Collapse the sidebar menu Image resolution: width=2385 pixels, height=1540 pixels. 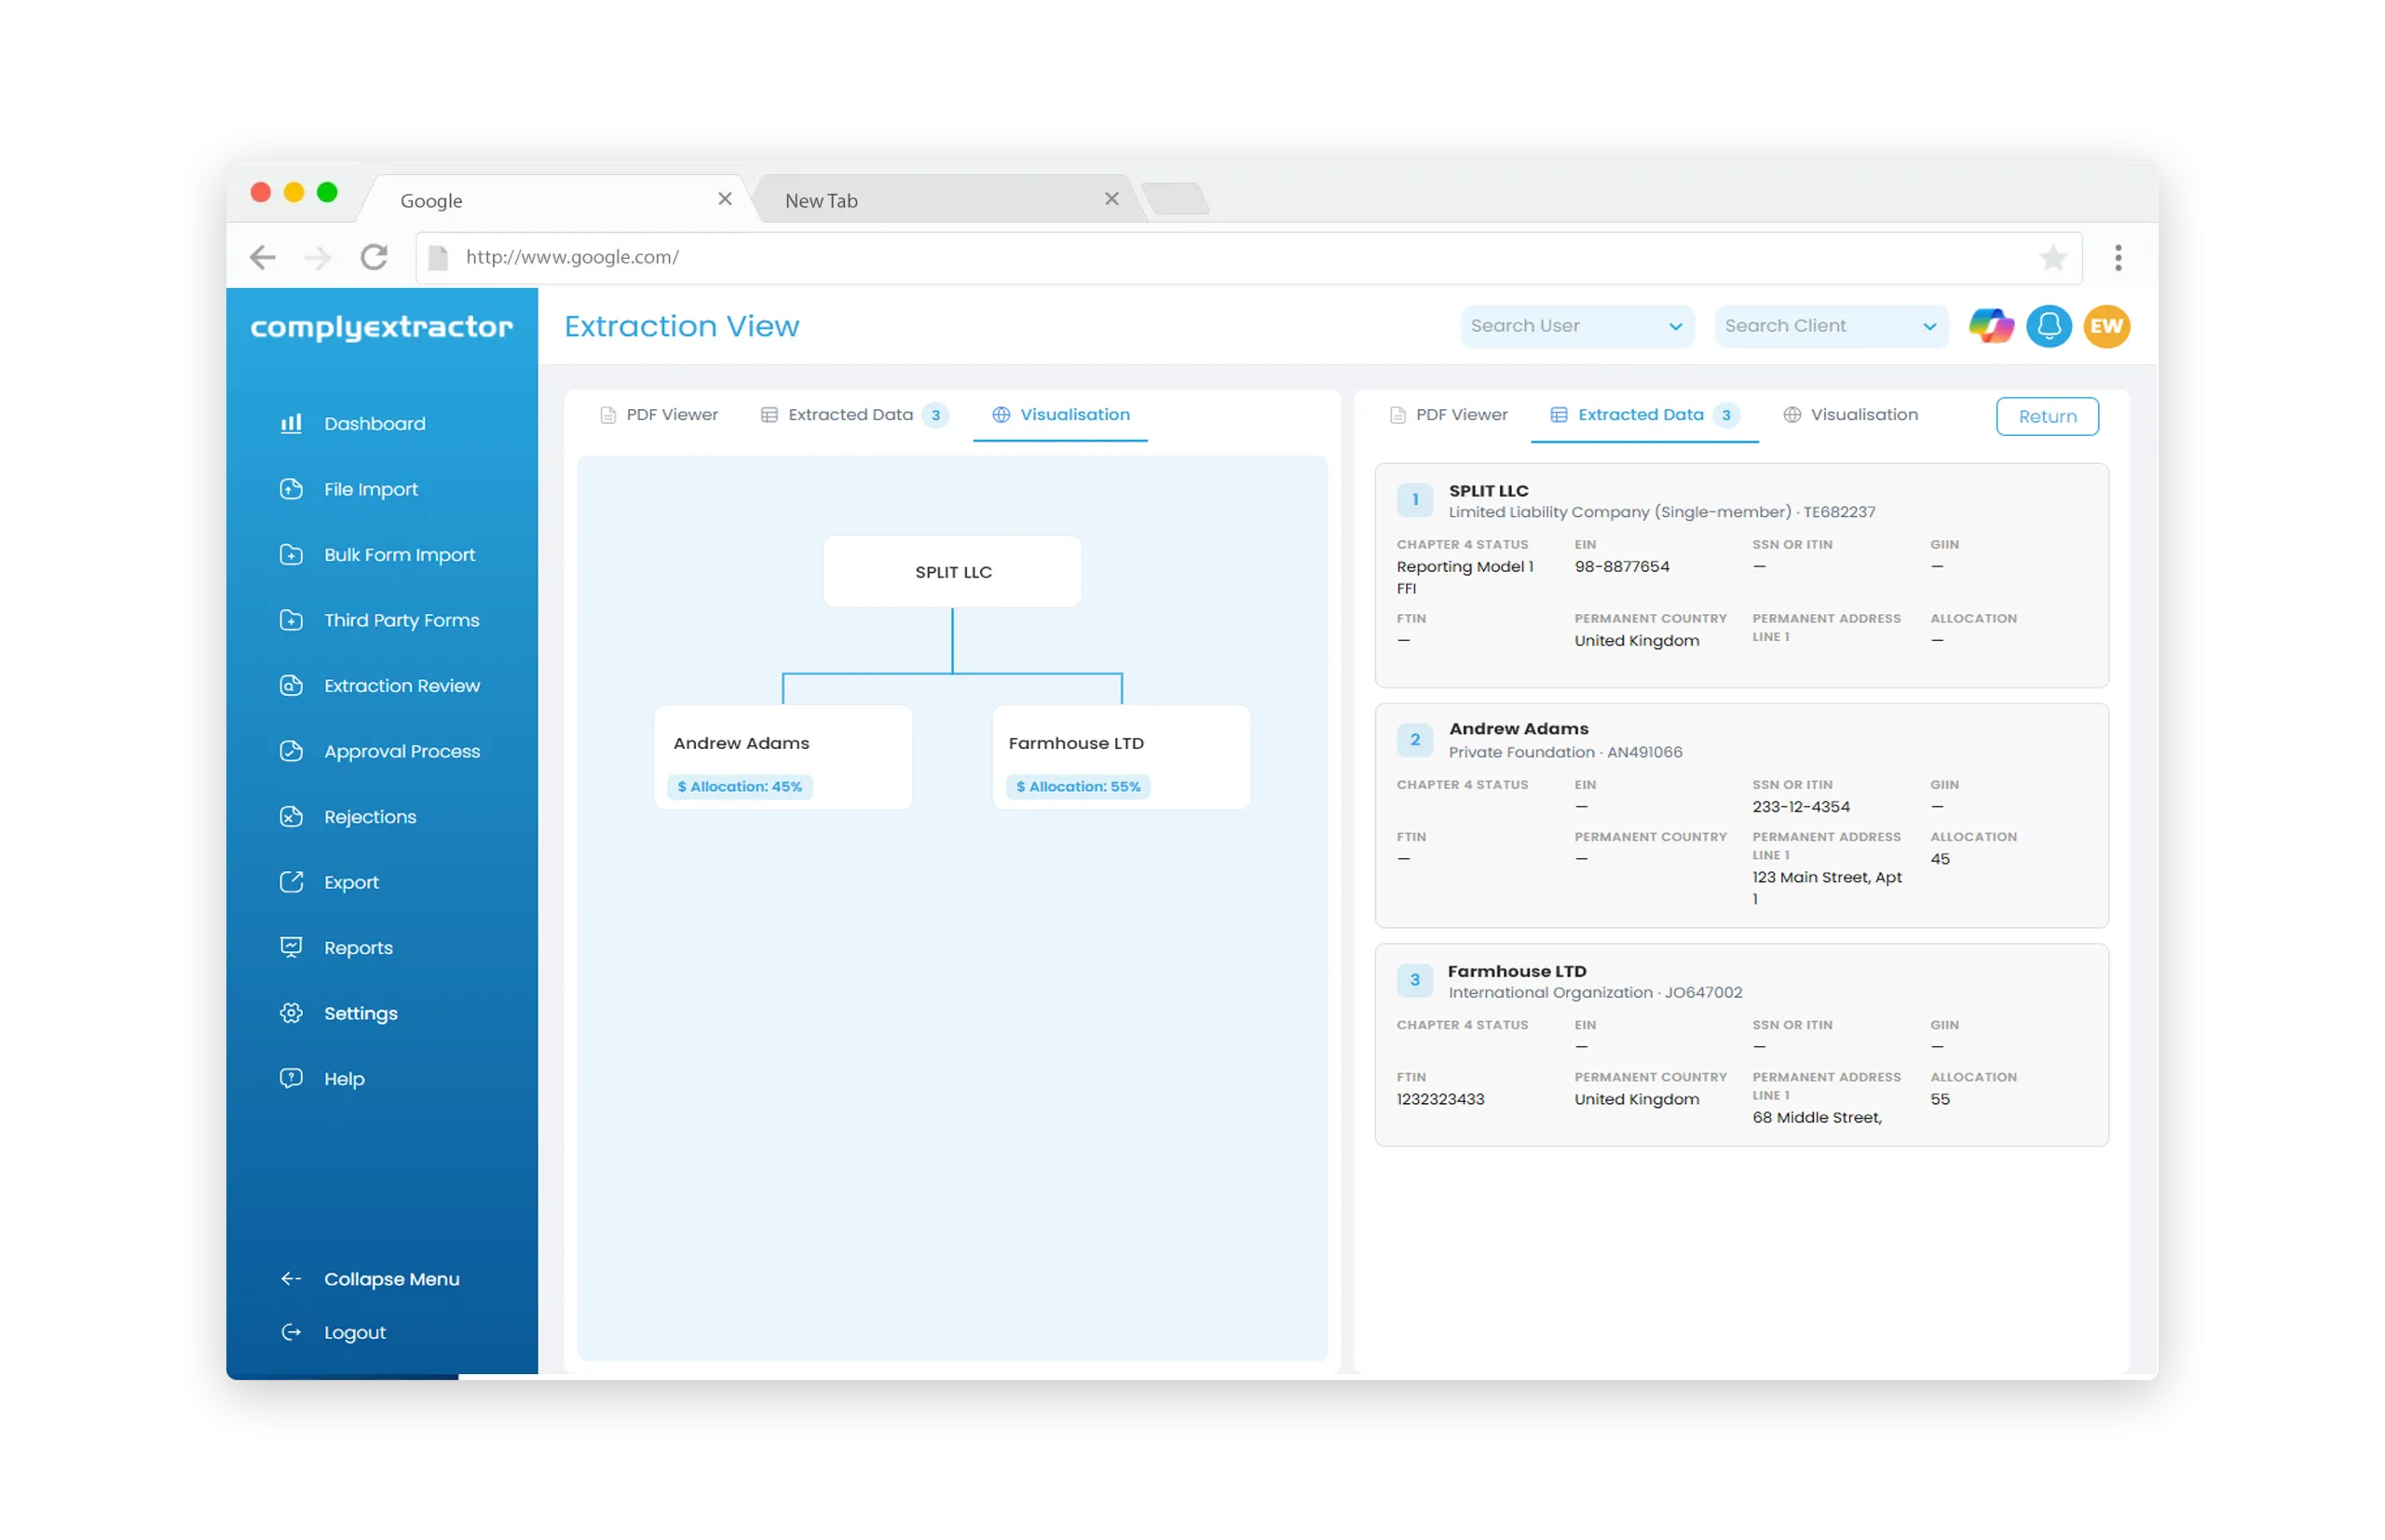[369, 1279]
